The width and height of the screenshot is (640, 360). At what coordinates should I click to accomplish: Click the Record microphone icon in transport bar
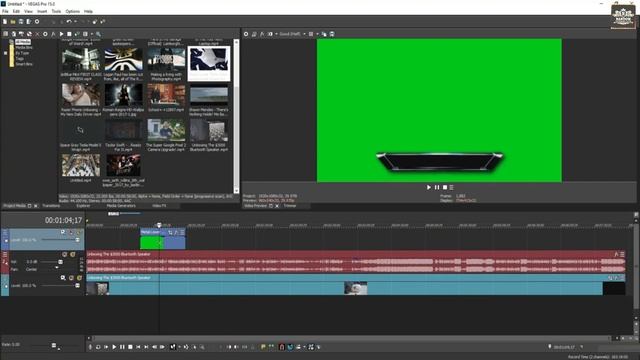click(90, 347)
